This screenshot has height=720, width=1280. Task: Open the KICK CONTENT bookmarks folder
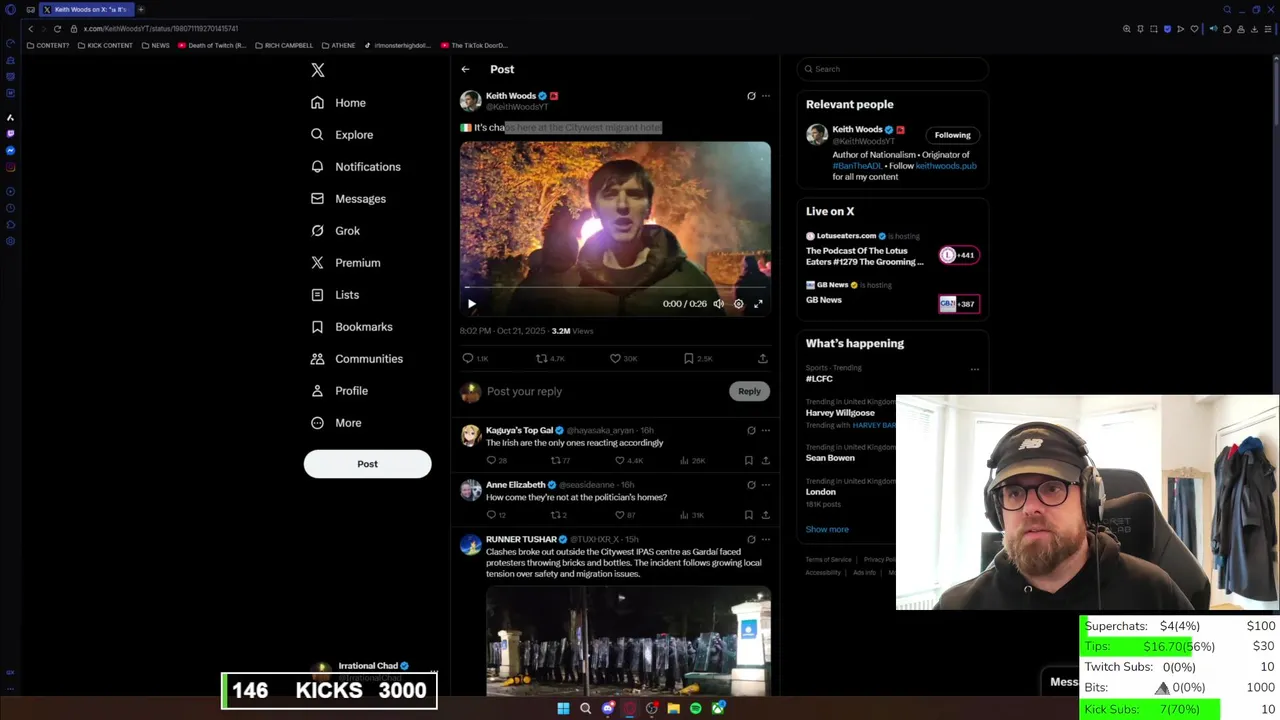(105, 45)
